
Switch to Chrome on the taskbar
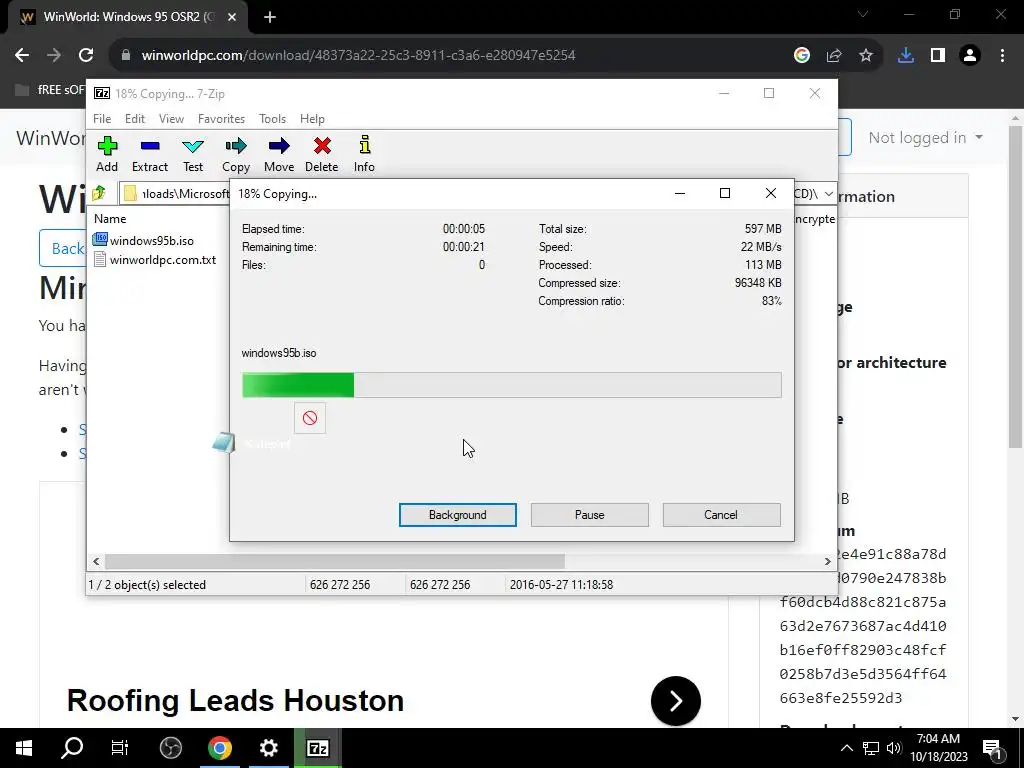point(219,748)
